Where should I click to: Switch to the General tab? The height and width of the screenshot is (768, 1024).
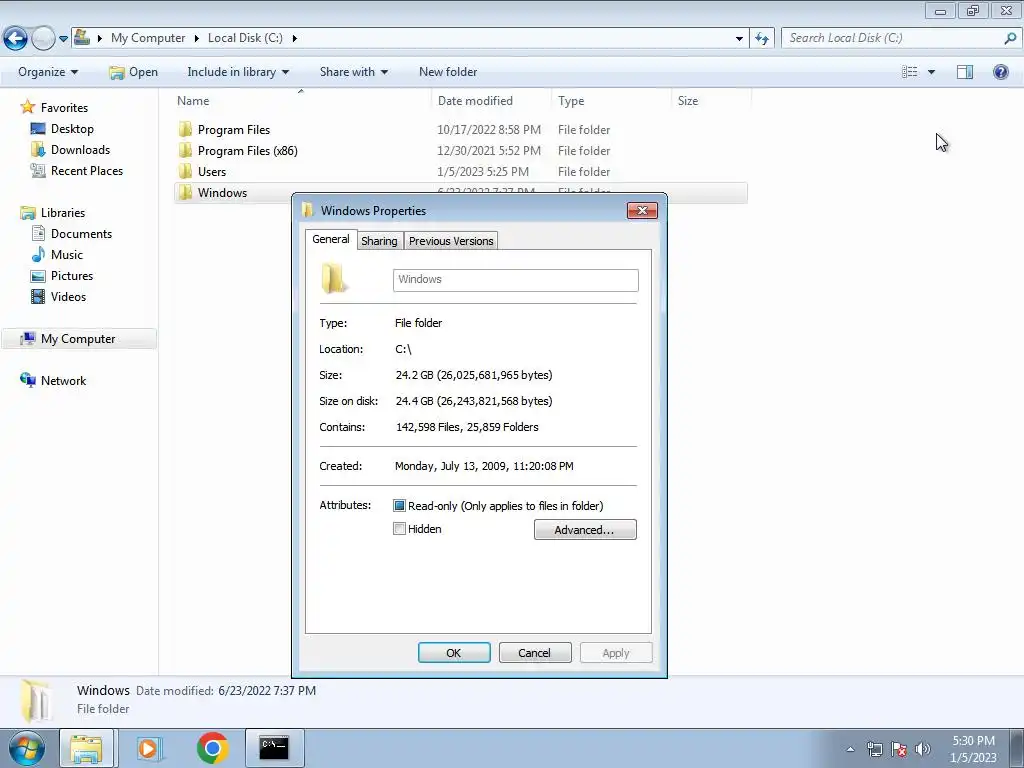330,239
